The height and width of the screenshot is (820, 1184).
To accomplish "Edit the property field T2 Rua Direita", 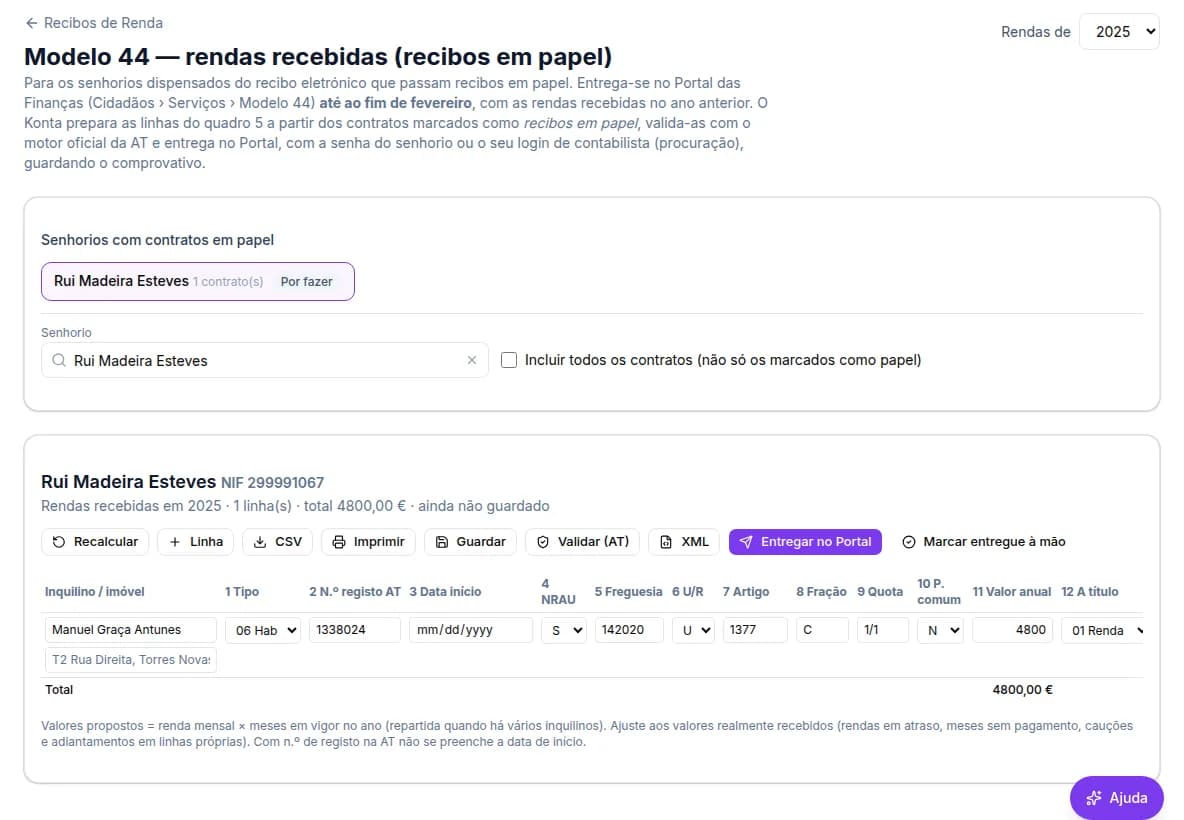I will 131,660.
